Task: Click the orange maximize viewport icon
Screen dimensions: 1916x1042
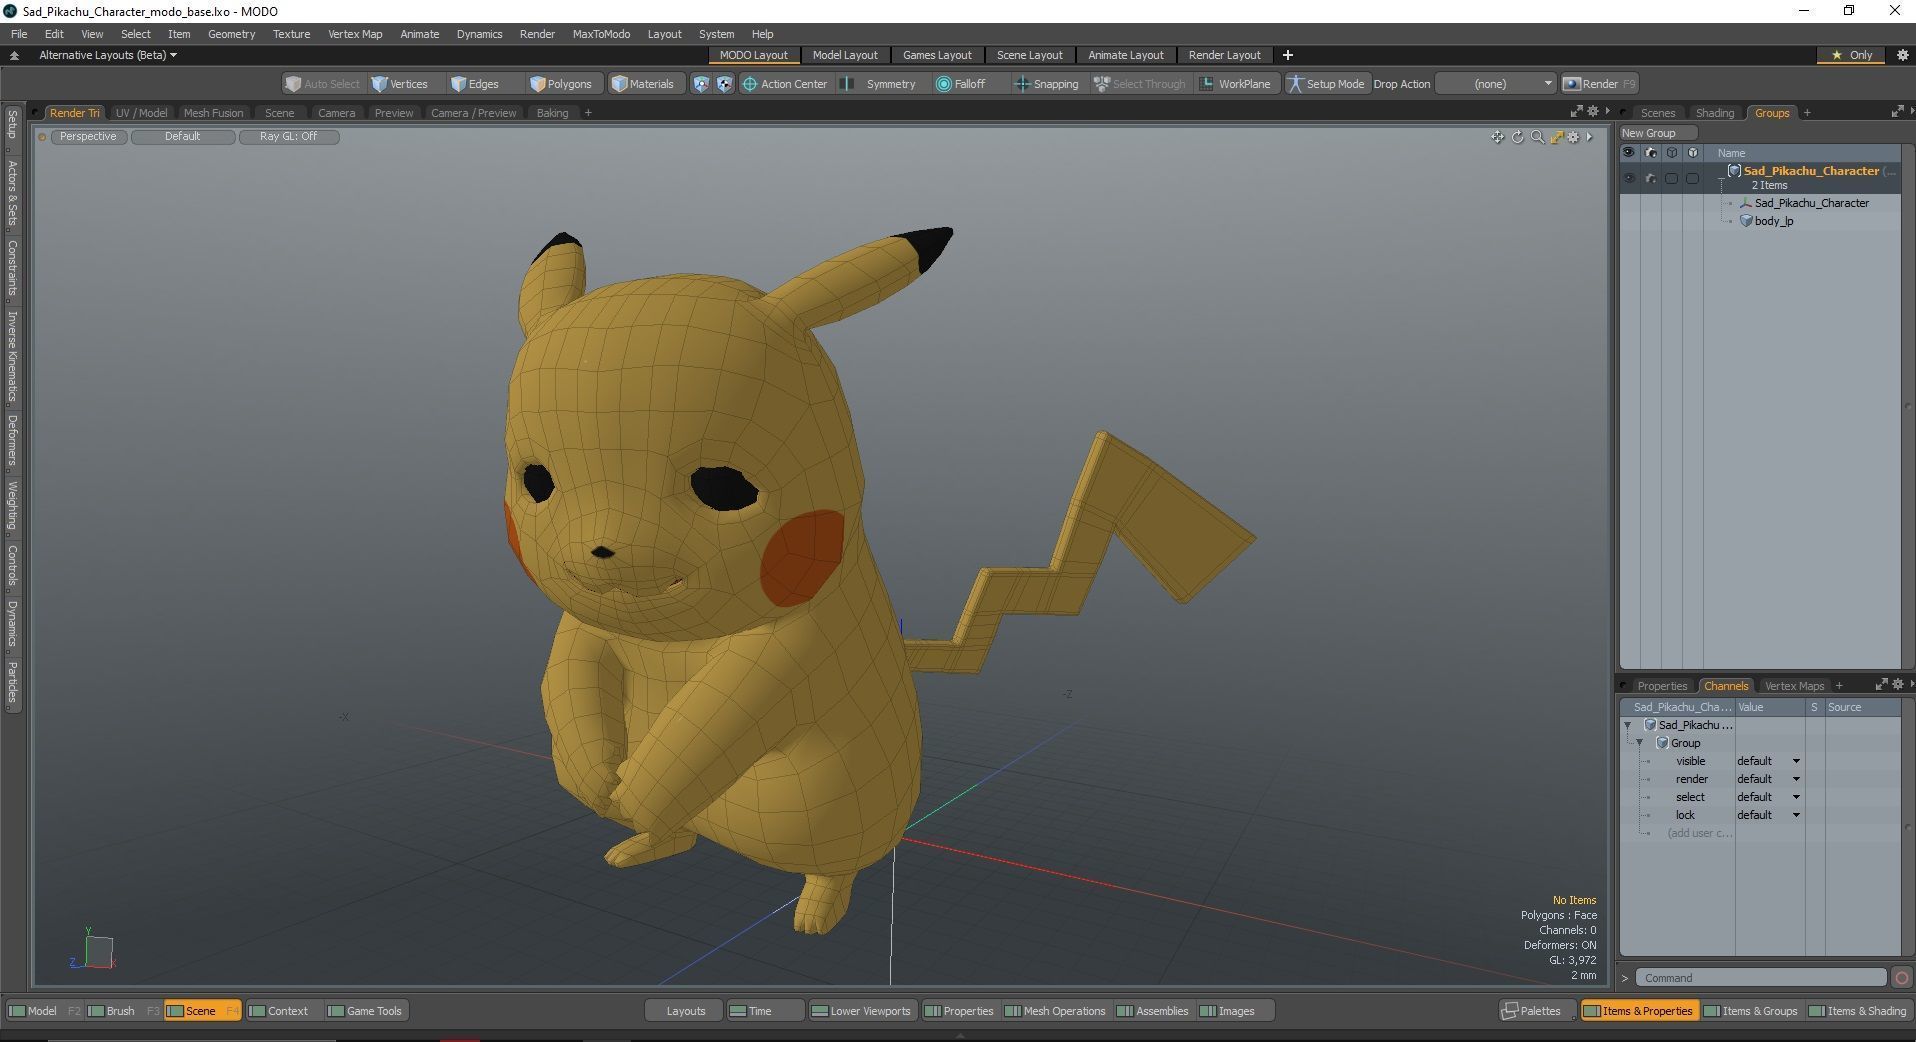Action: pyautogui.click(x=1556, y=137)
